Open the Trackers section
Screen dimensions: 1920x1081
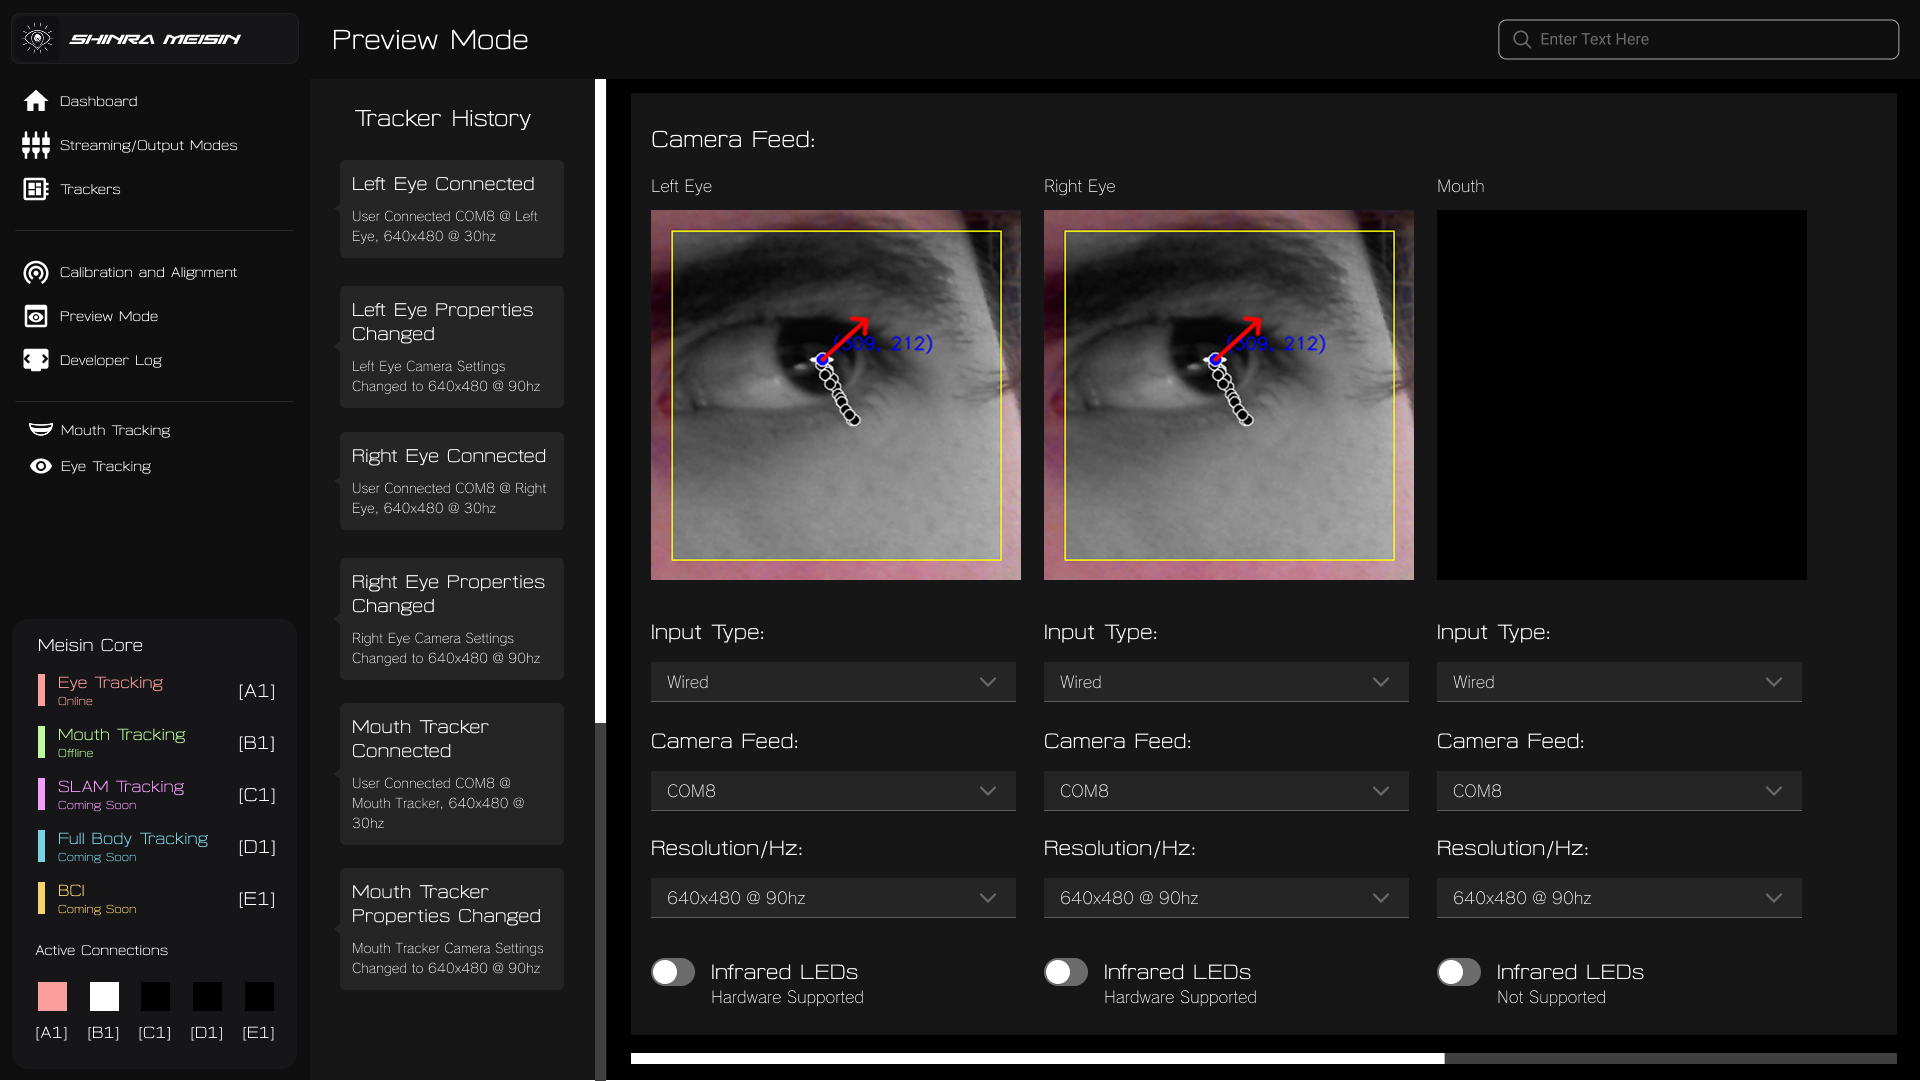[x=90, y=189]
